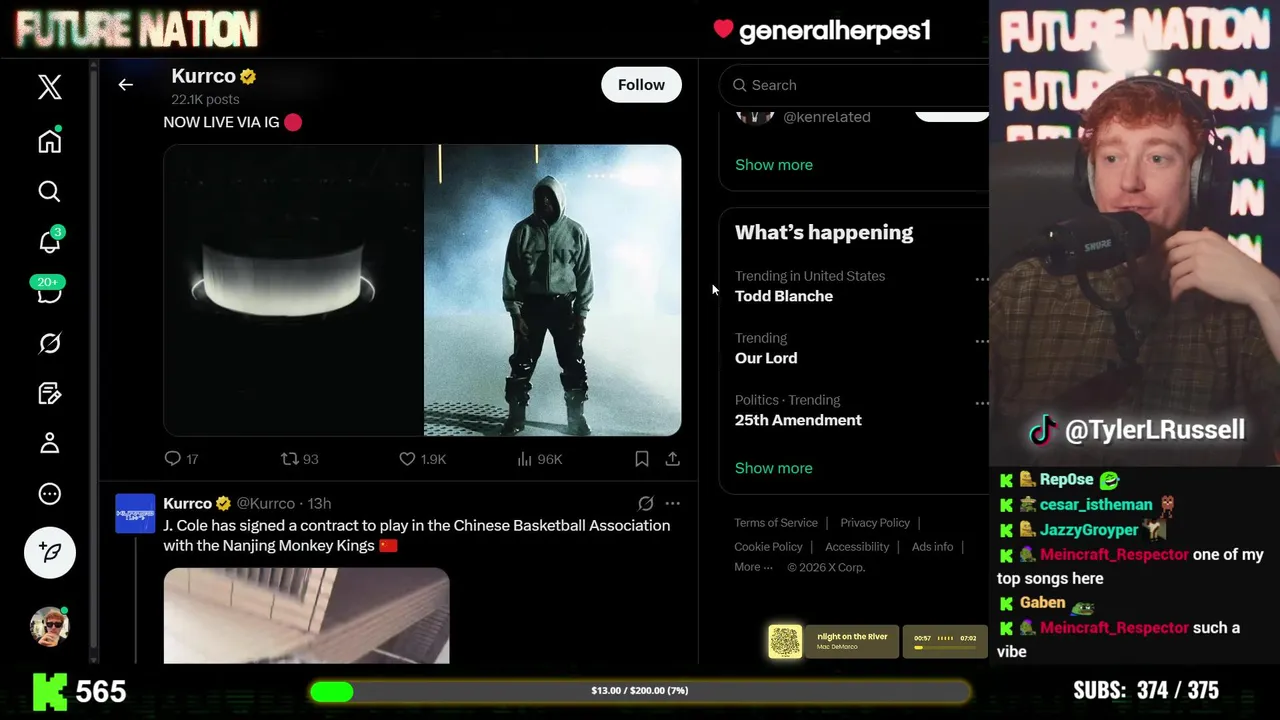The height and width of the screenshot is (720, 1280).
Task: Go to the Home feed icon
Action: (49, 141)
